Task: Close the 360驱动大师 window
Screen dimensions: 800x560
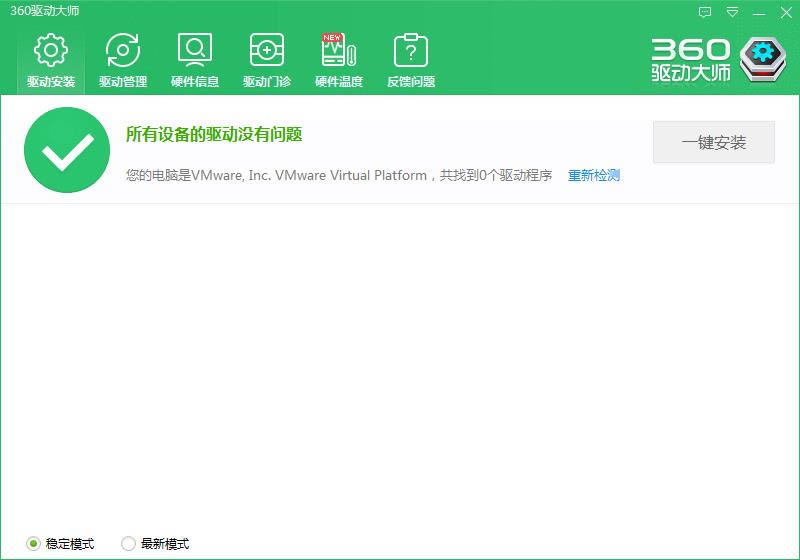Action: (x=786, y=13)
